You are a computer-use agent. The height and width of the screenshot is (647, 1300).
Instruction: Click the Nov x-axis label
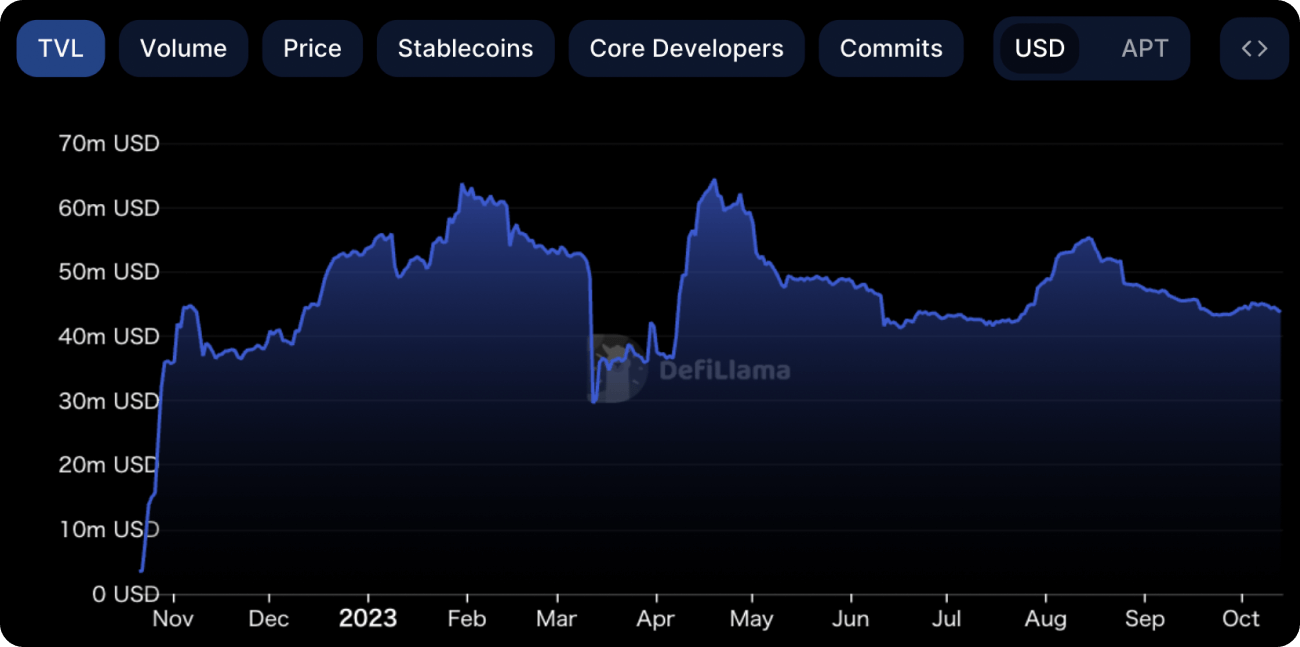172,619
